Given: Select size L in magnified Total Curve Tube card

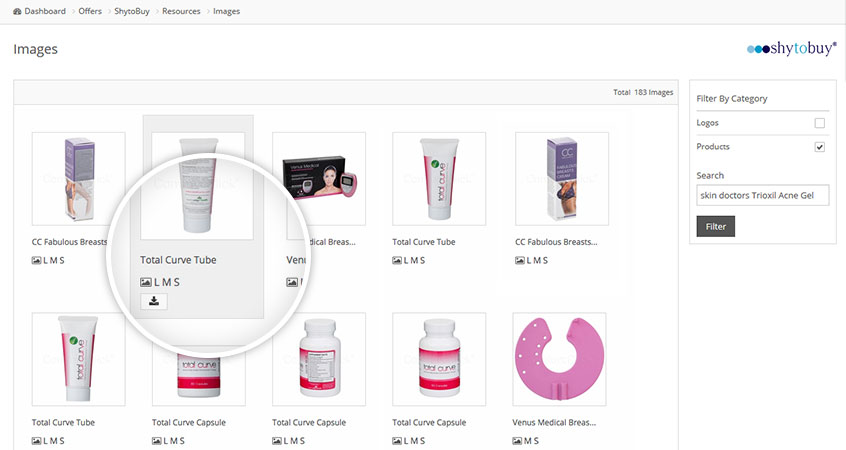Looking at the screenshot, I should tap(157, 282).
